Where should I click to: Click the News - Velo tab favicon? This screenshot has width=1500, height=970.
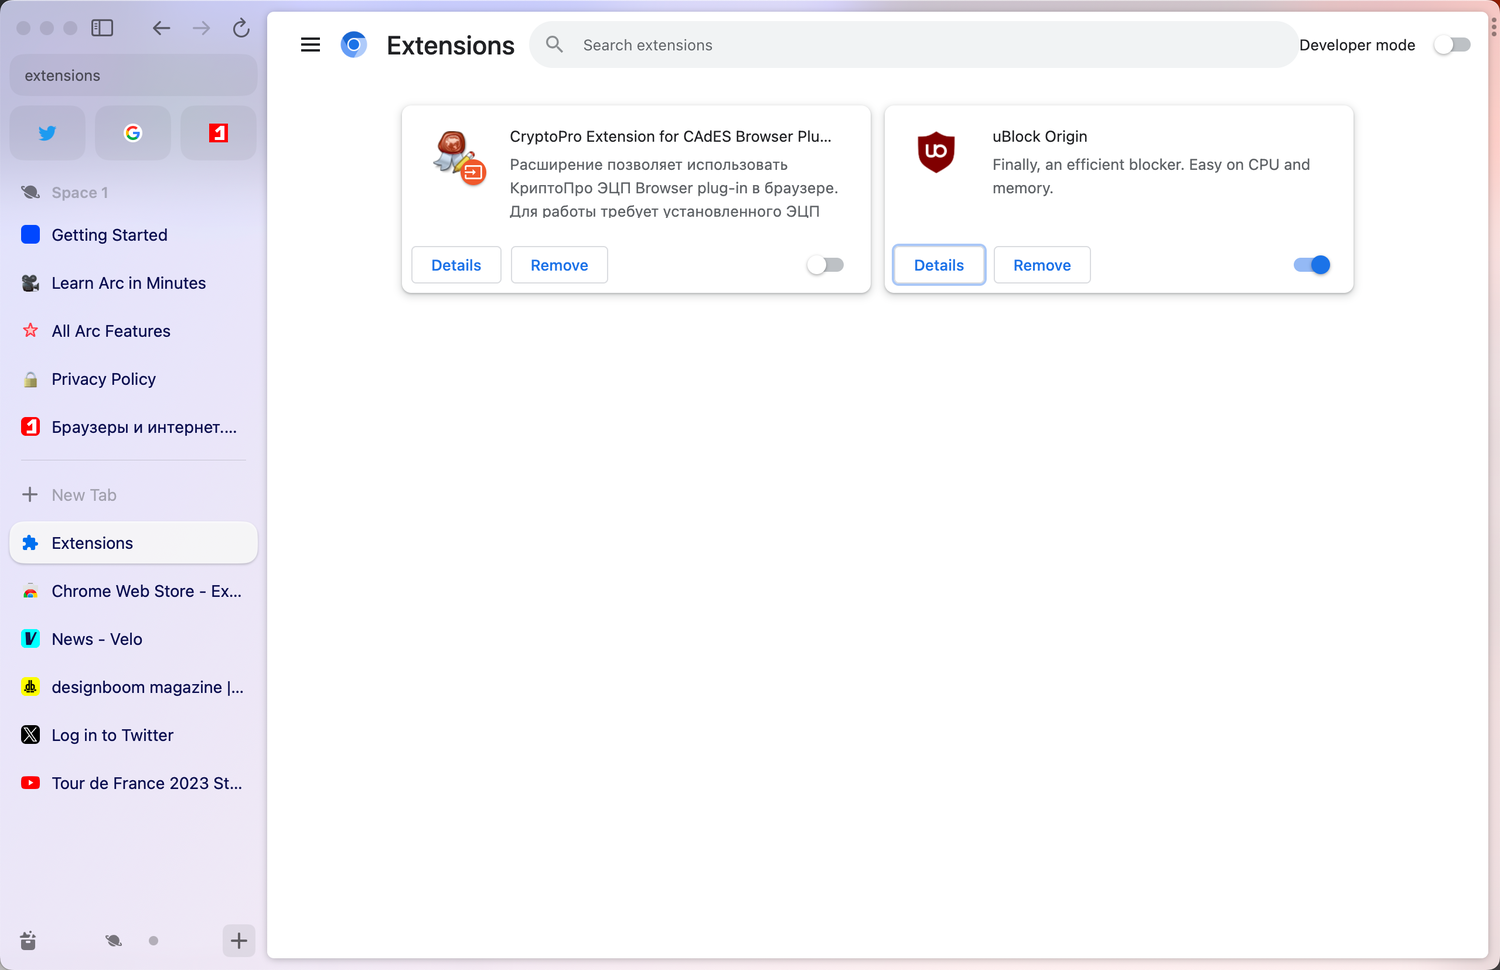pyautogui.click(x=30, y=639)
